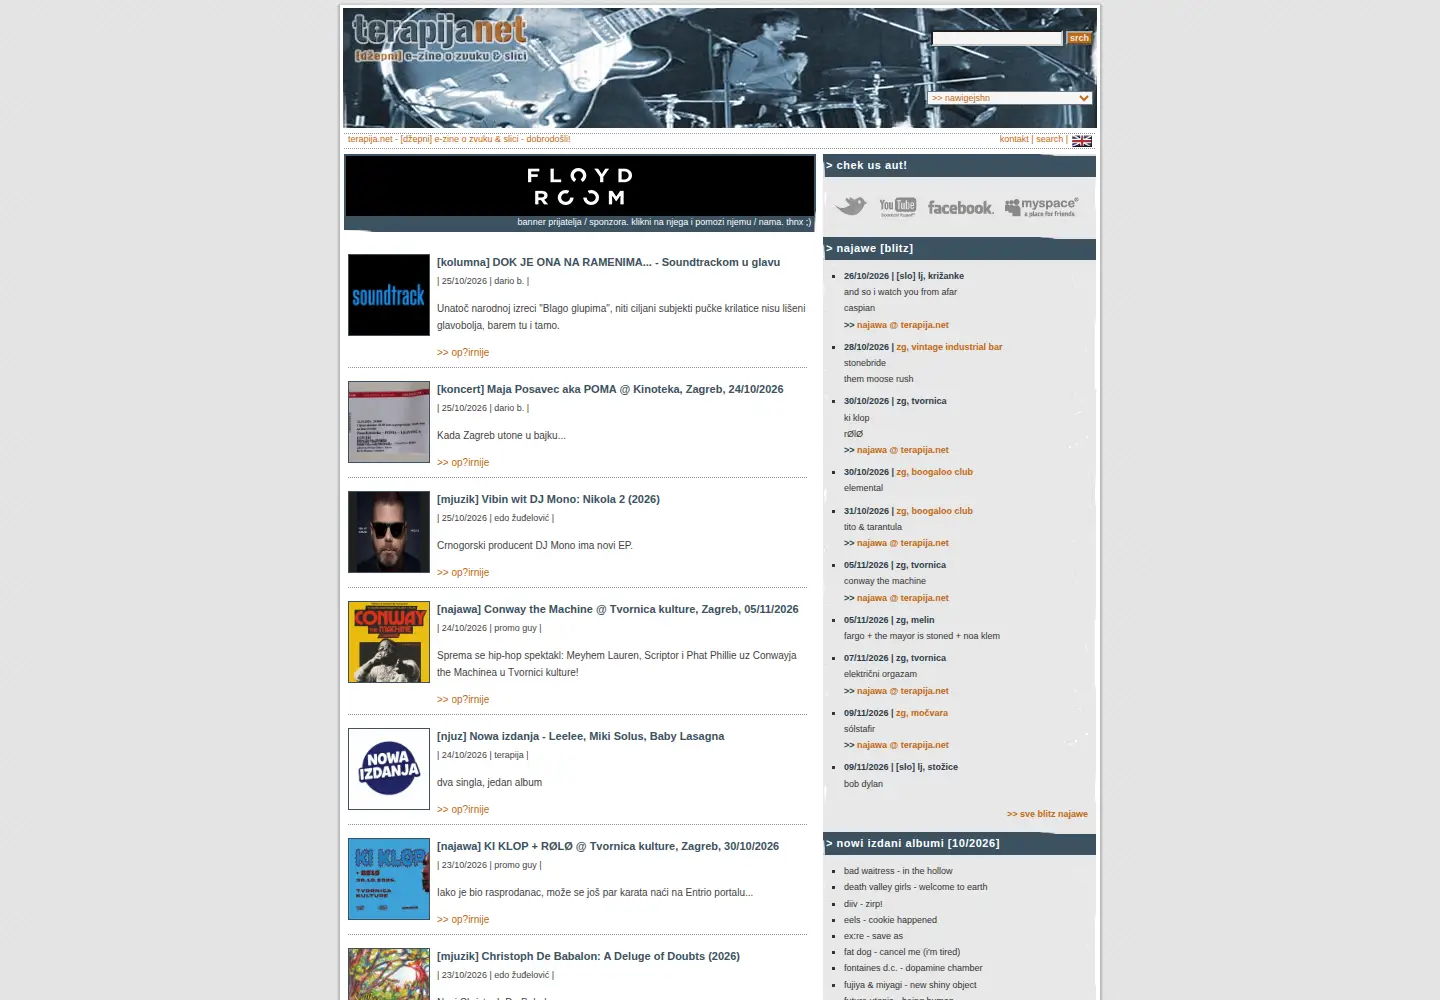Open the sve blitz najawe link

click(x=1047, y=814)
